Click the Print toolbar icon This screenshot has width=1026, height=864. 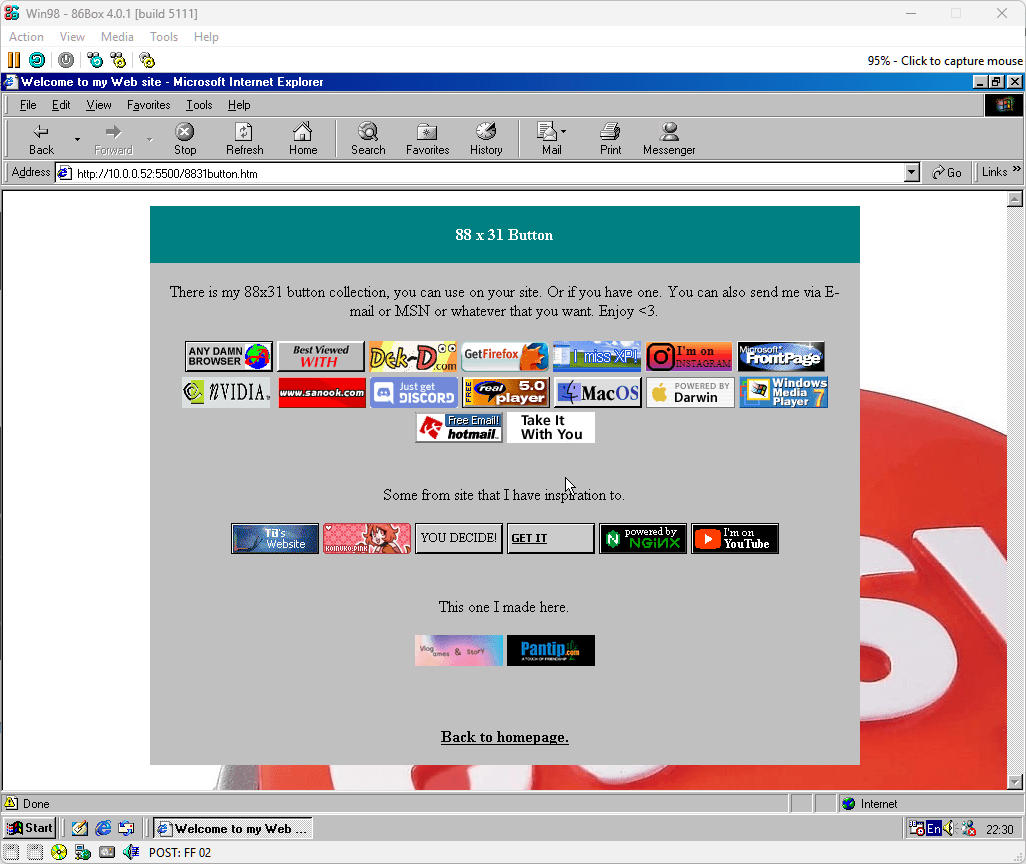click(x=610, y=138)
